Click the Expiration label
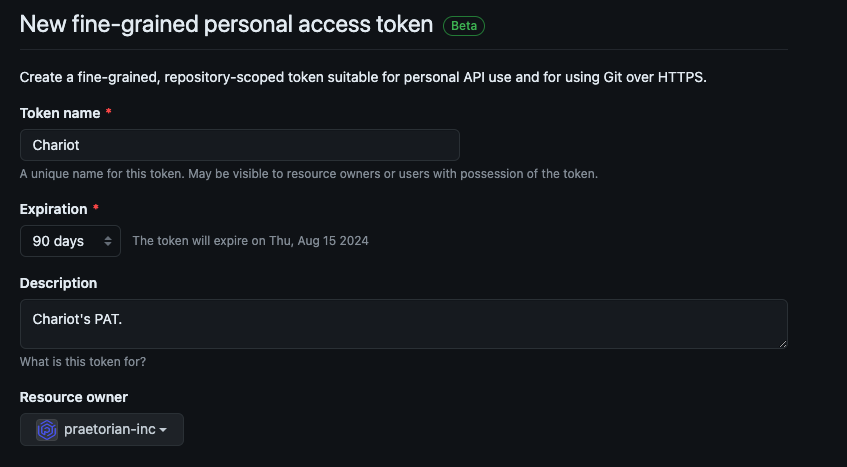This screenshot has width=847, height=467. tap(53, 209)
